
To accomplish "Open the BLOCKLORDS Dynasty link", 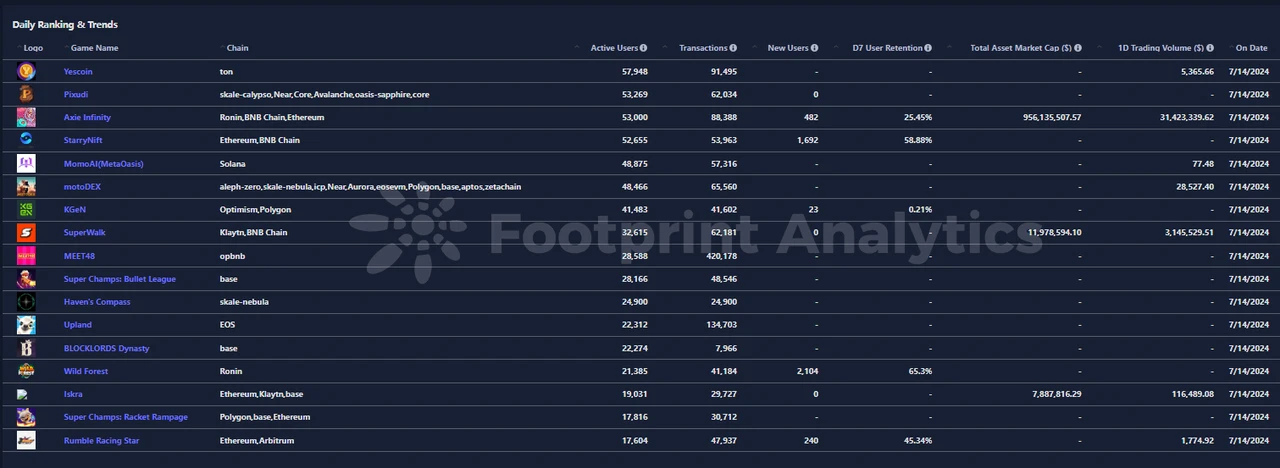I will [107, 348].
